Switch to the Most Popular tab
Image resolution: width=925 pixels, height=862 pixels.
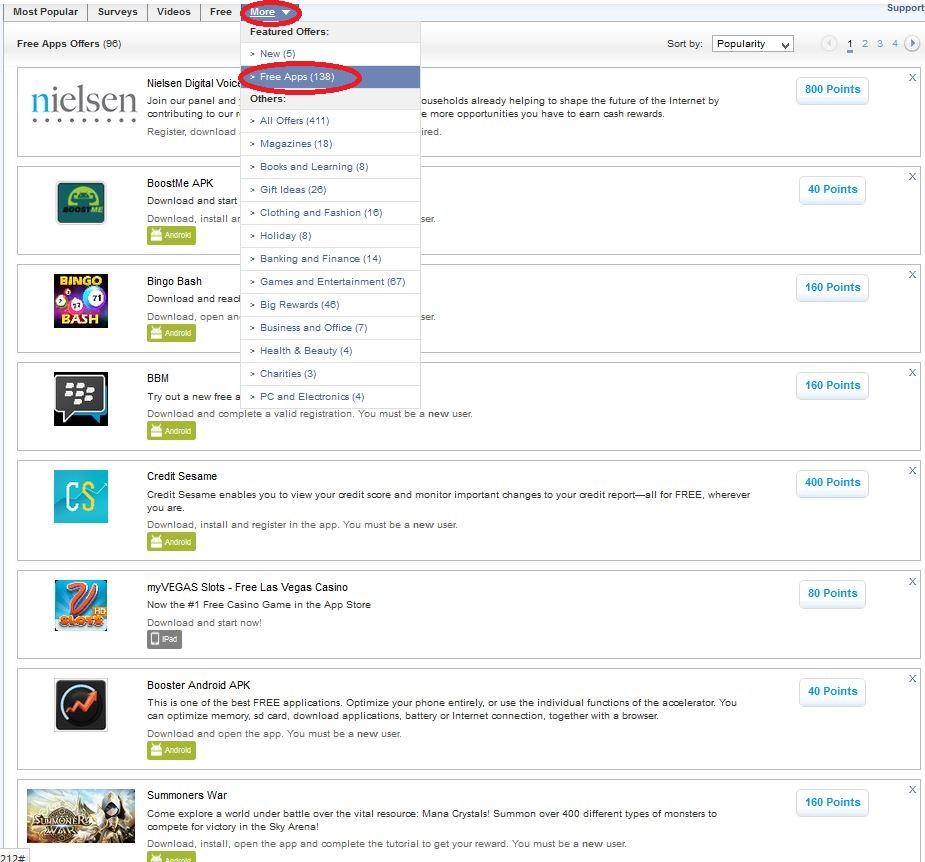click(x=45, y=12)
